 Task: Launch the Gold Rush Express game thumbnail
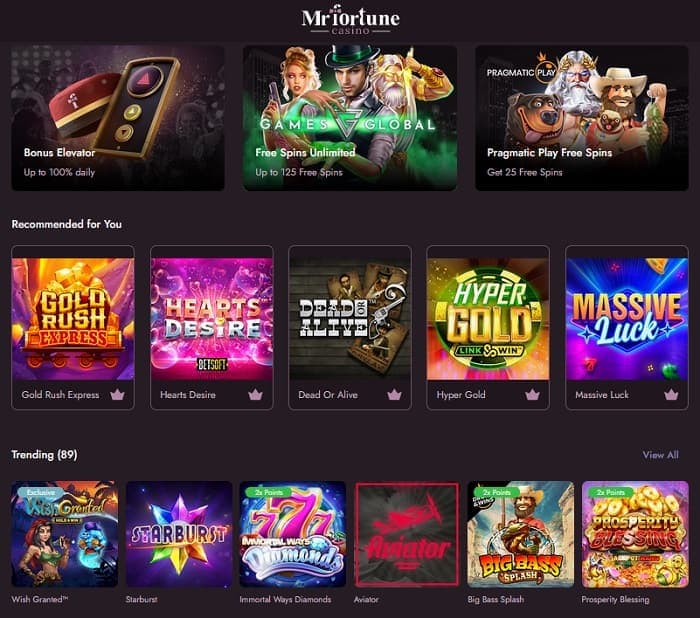point(73,319)
